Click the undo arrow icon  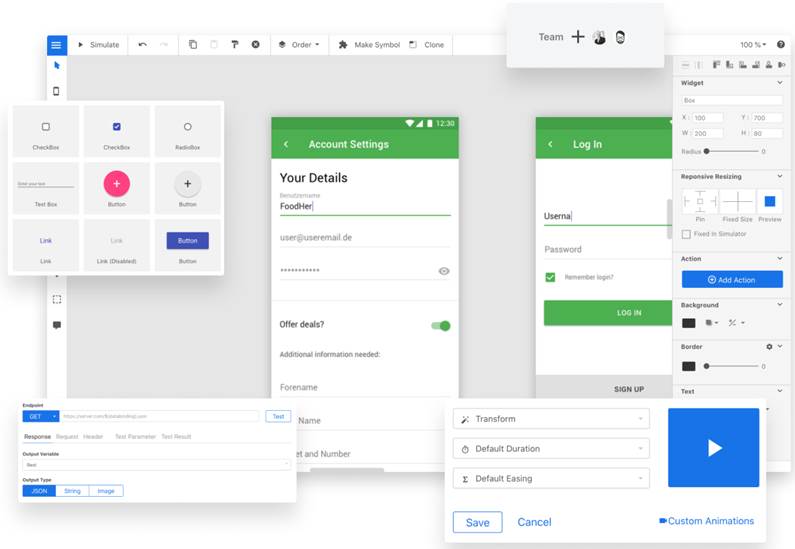142,45
